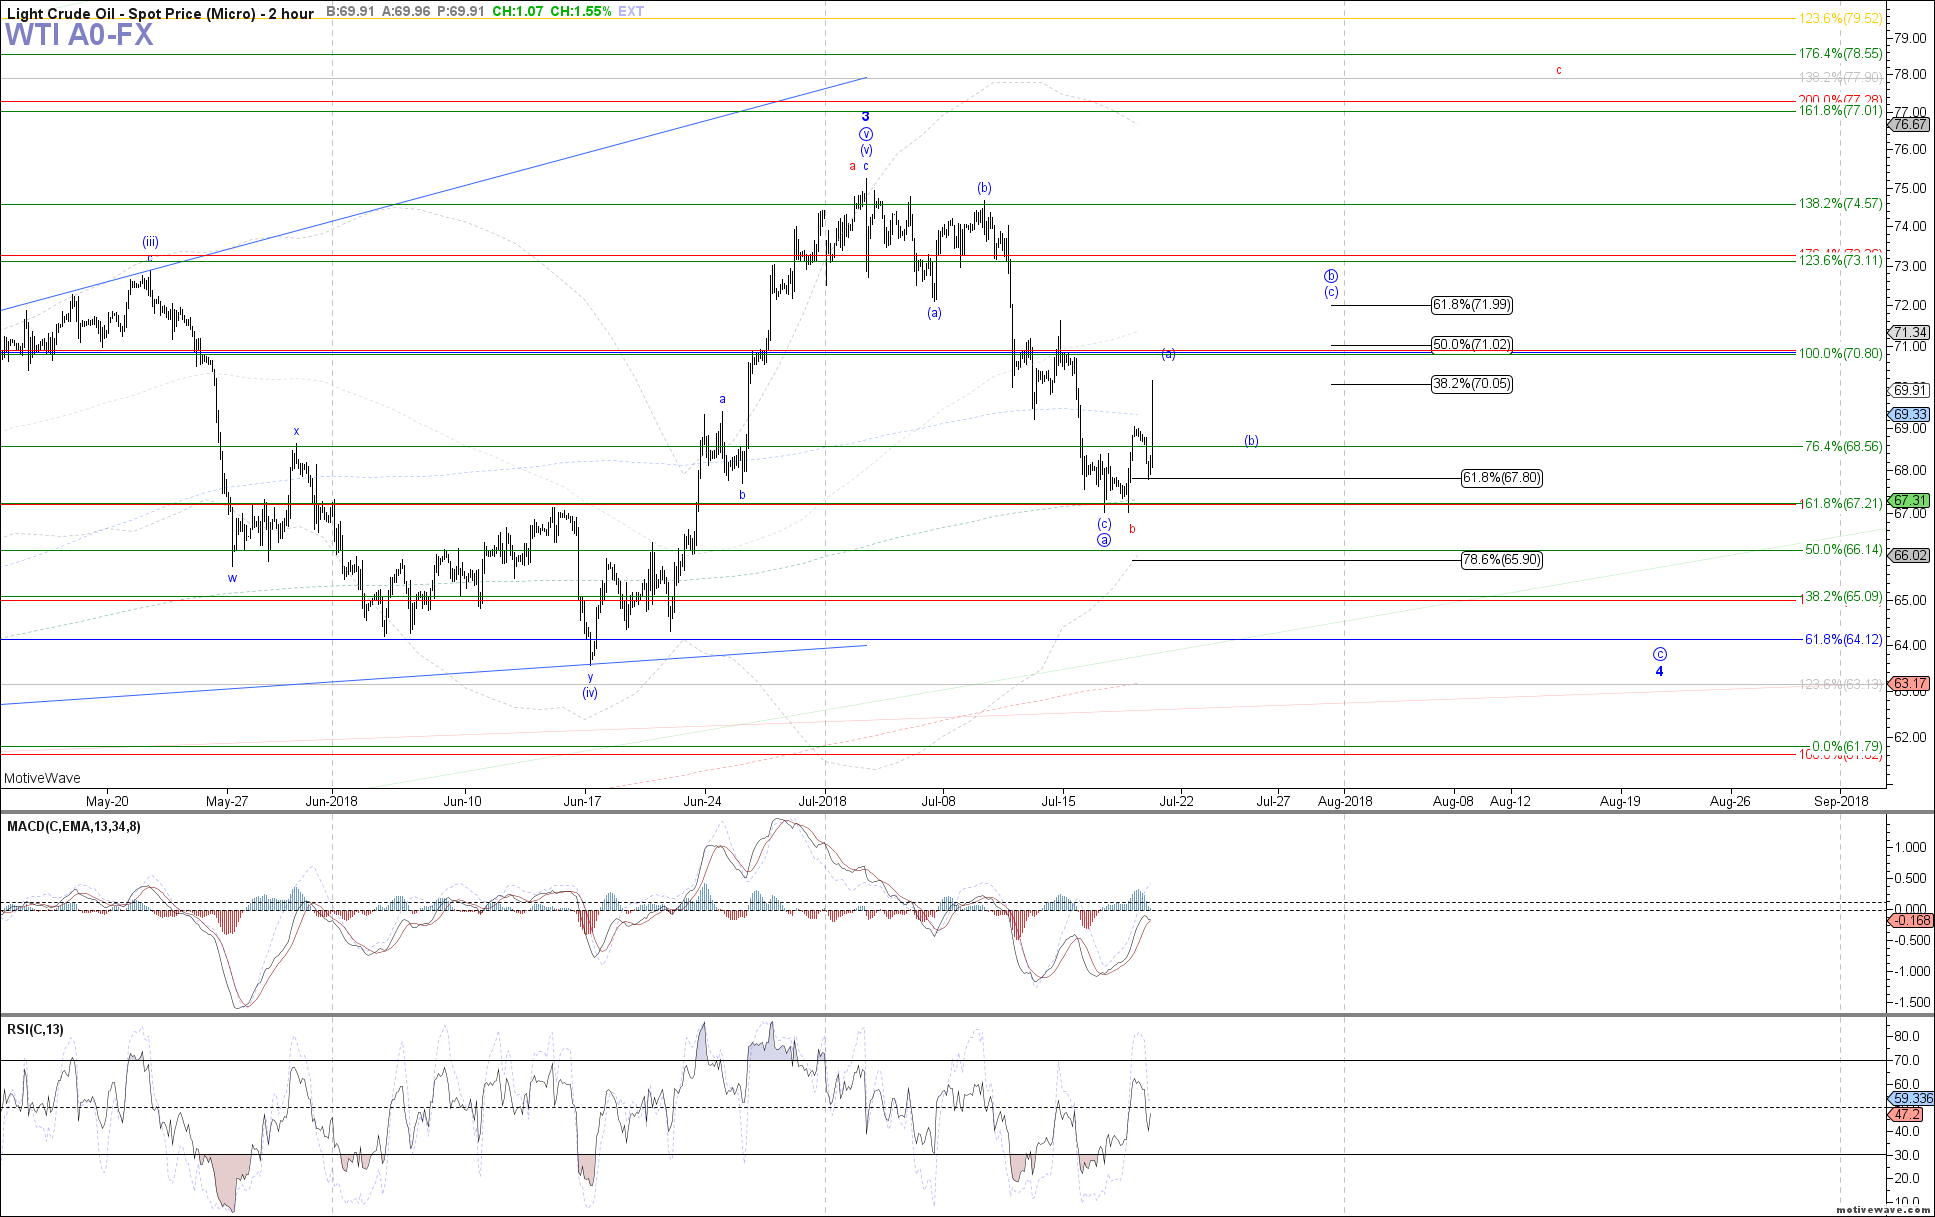Select 'Aug-26' on the time axis

(1730, 801)
